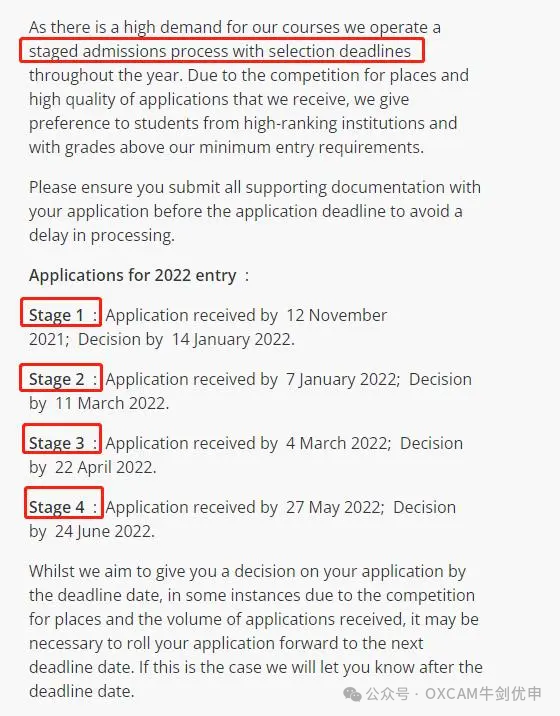Click the Applications for 2022 entry heading

133,275
